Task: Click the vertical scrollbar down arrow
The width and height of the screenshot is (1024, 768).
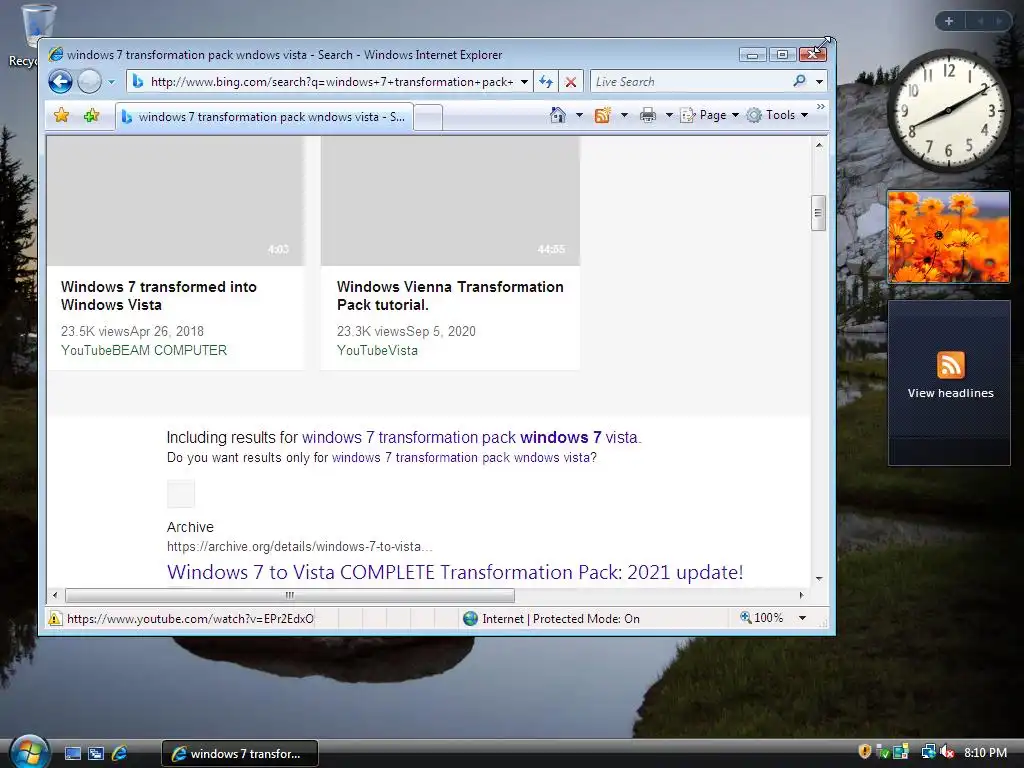Action: [818, 579]
